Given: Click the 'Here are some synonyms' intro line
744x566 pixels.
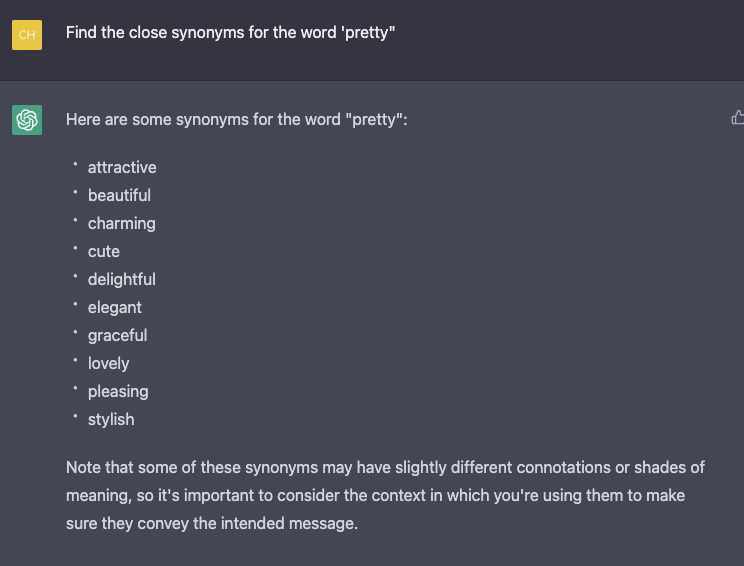Looking at the screenshot, I should [x=237, y=119].
